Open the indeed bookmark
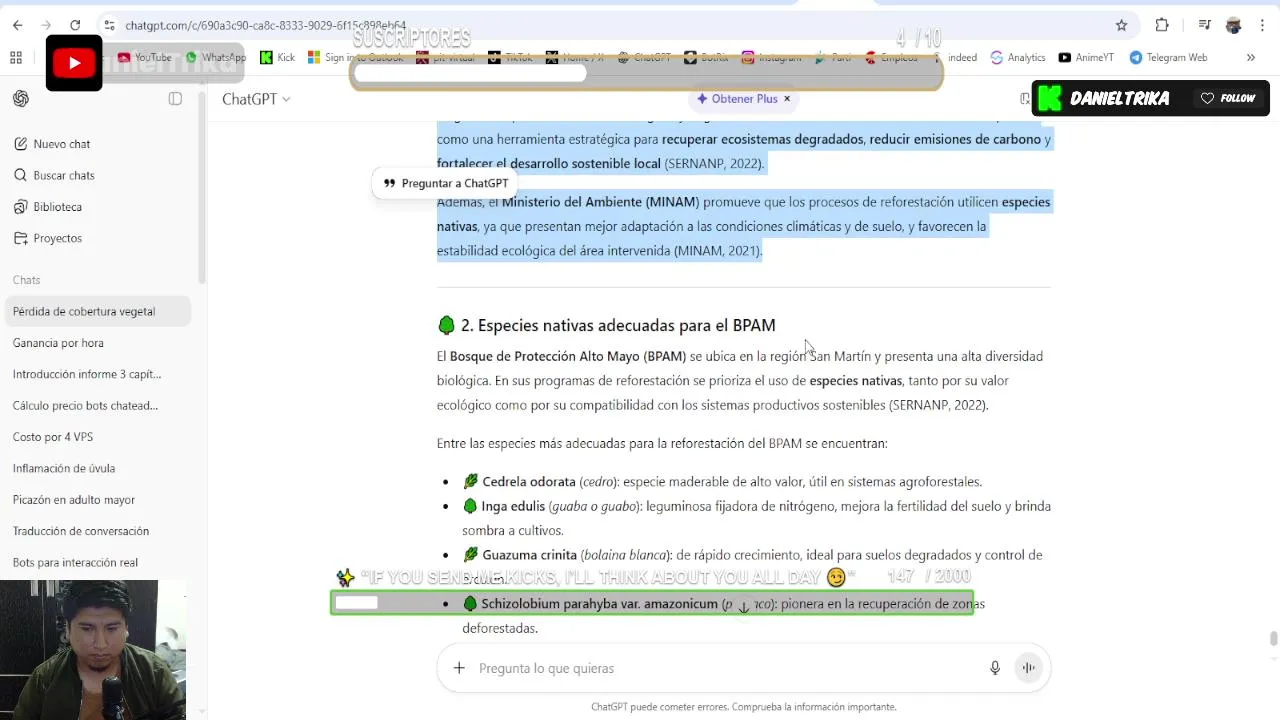1280x720 pixels. [x=962, y=57]
